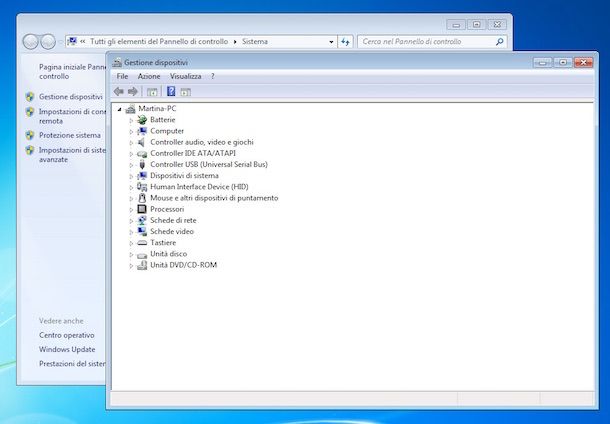Open the address bar dropdown in Control Panel

[331, 42]
